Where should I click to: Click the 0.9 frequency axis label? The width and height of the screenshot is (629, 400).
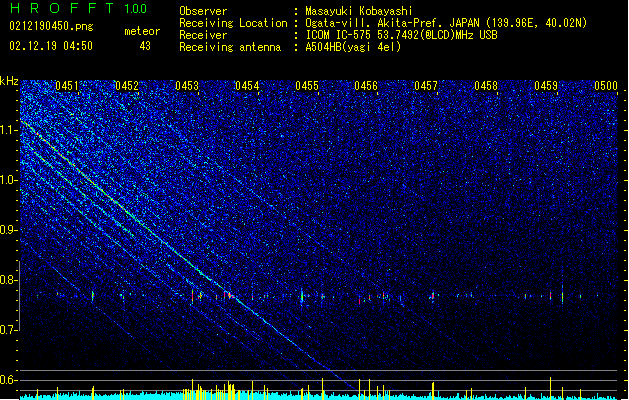point(9,230)
